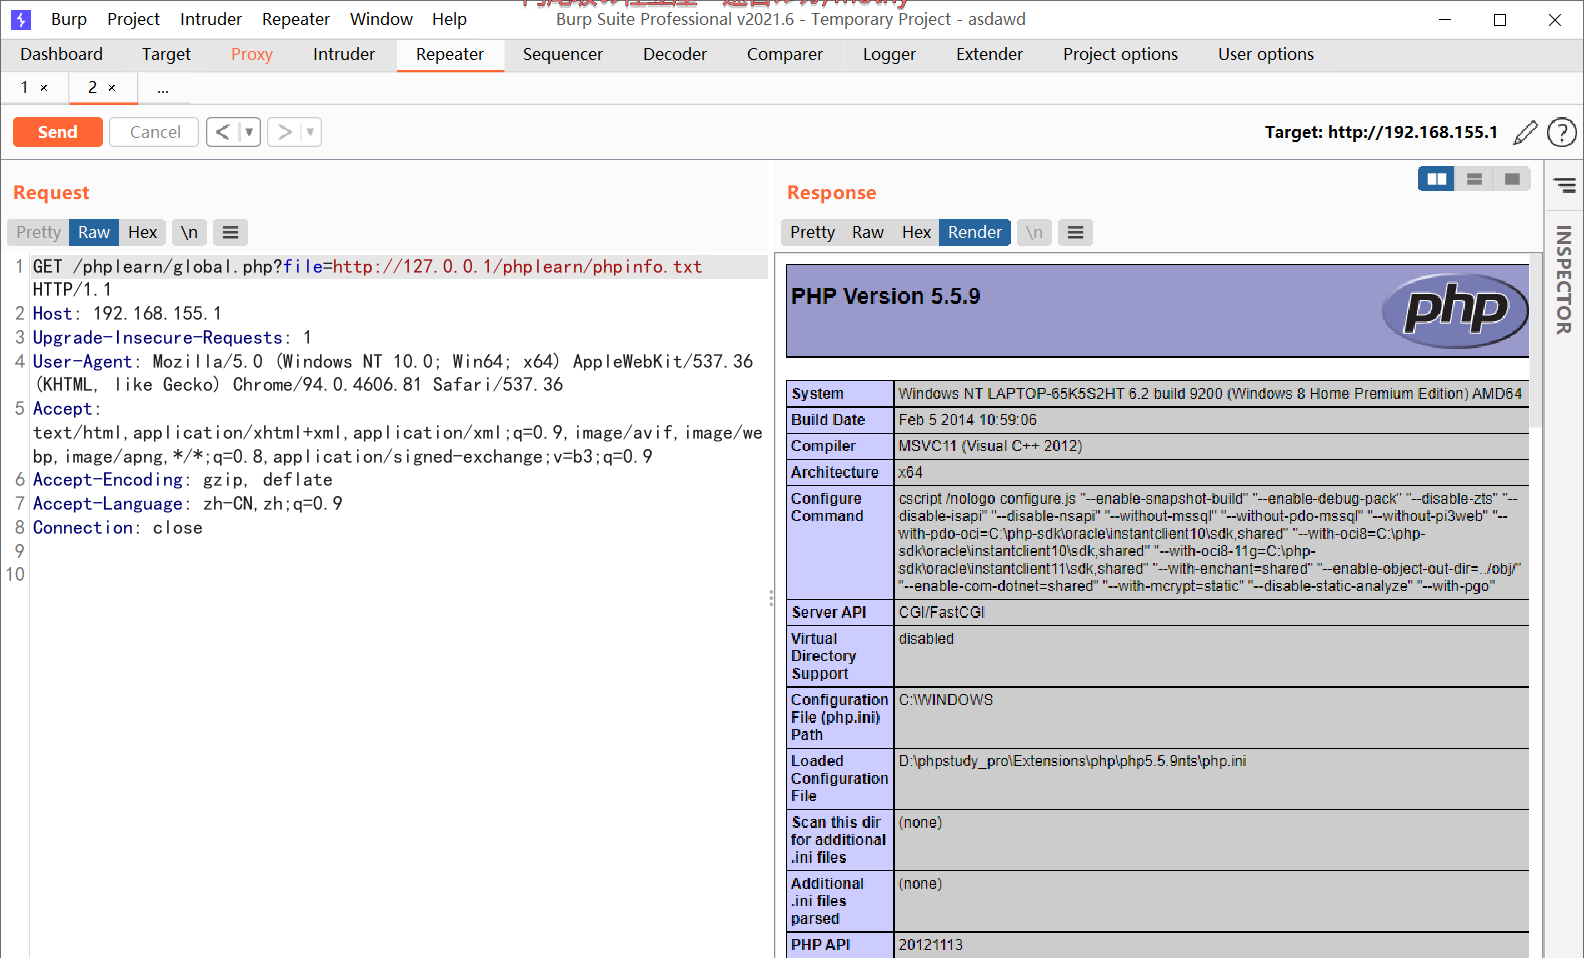Go back to previous request arrow
The width and height of the screenshot is (1584, 958).
223,132
